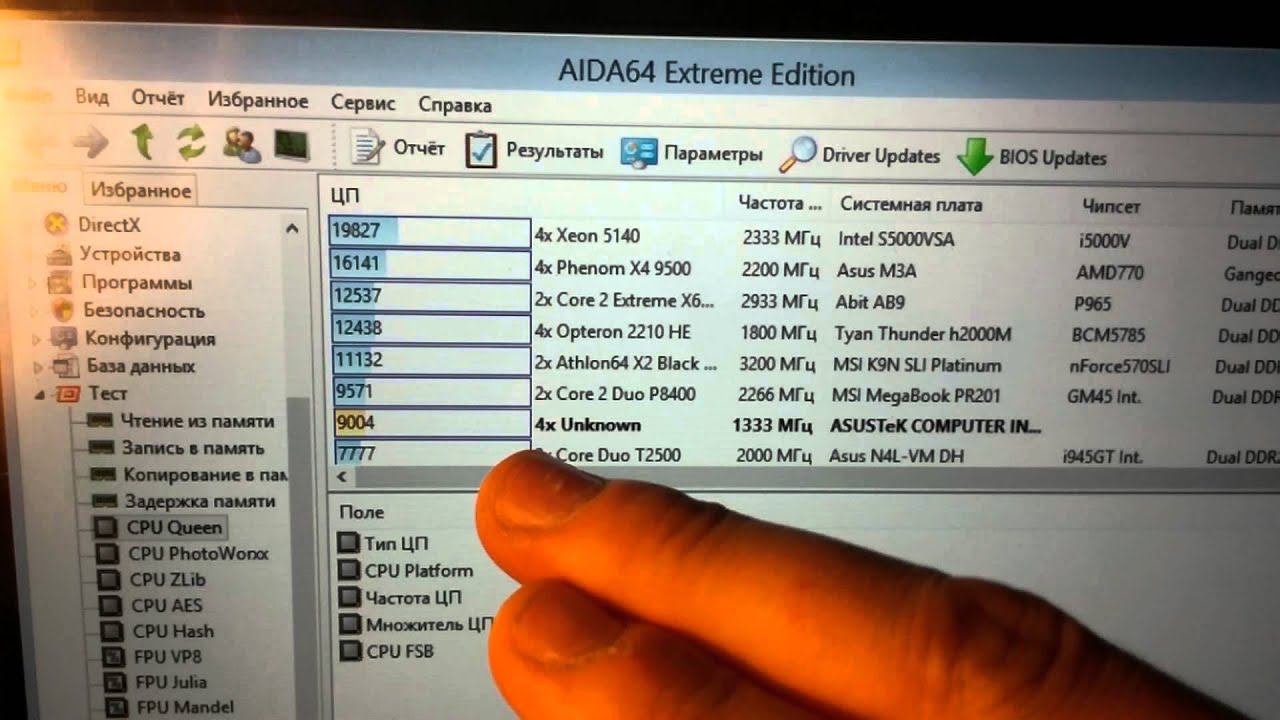Select CPU PhotoWorxx benchmark

tap(198, 553)
